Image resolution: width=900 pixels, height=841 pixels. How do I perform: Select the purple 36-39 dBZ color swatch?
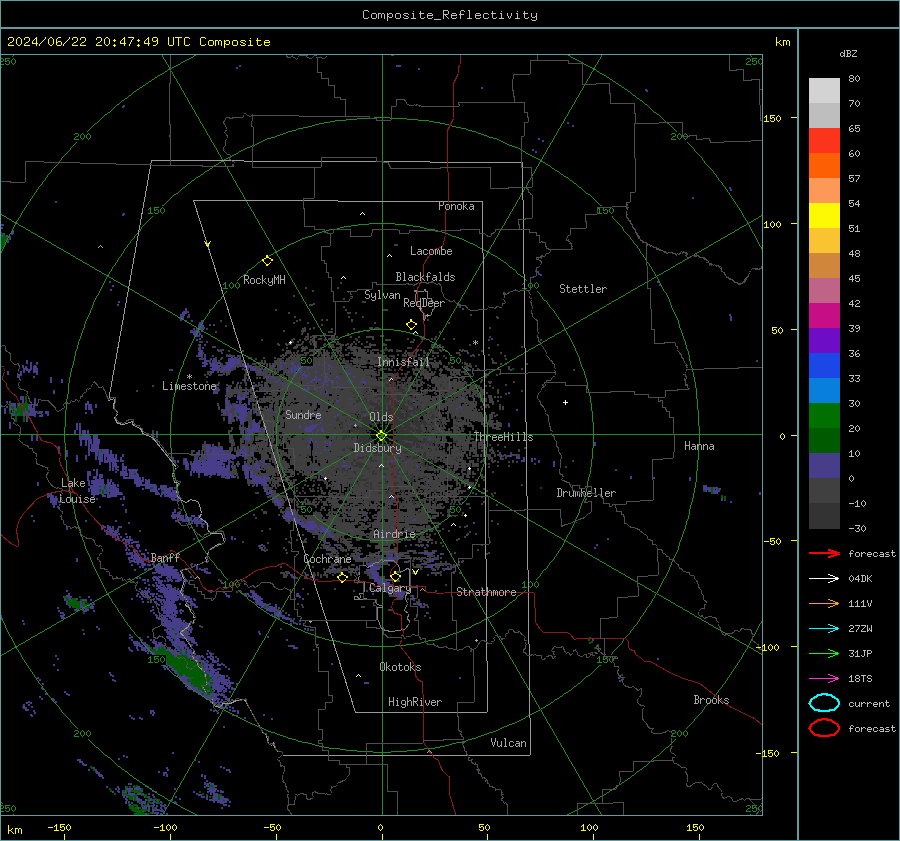pos(824,340)
